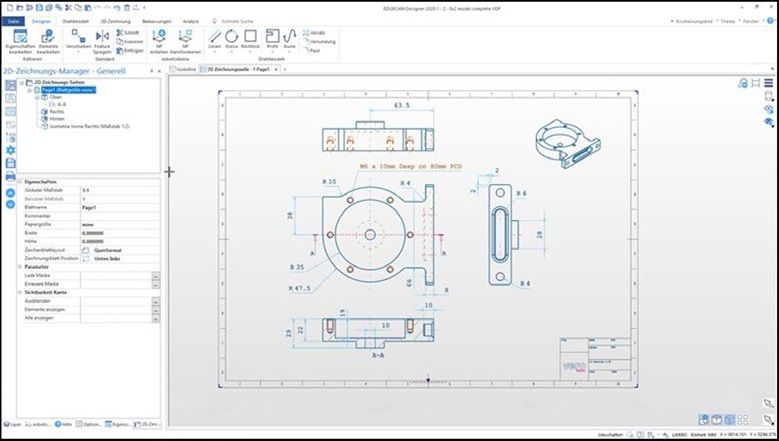The image size is (779, 441).
Task: Select the Rechteck rectangle tool
Action: 250,40
